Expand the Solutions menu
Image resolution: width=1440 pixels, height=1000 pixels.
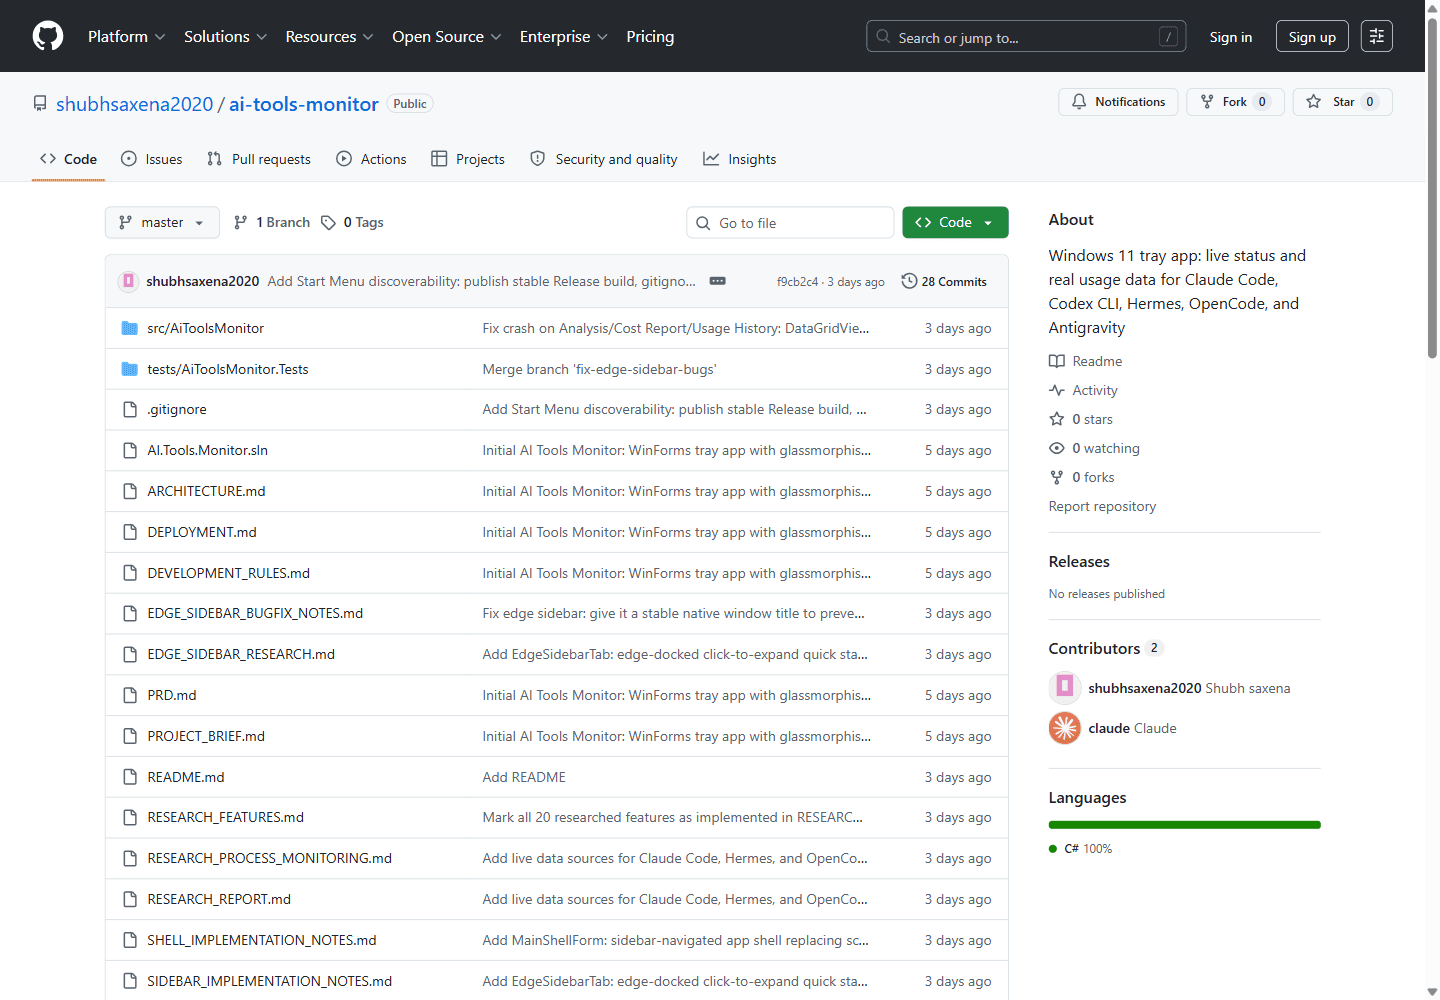(225, 37)
